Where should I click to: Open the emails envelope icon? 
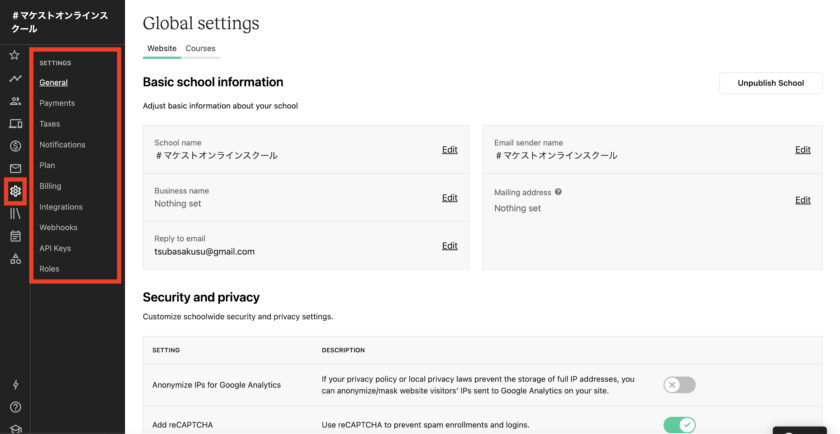pyautogui.click(x=15, y=169)
